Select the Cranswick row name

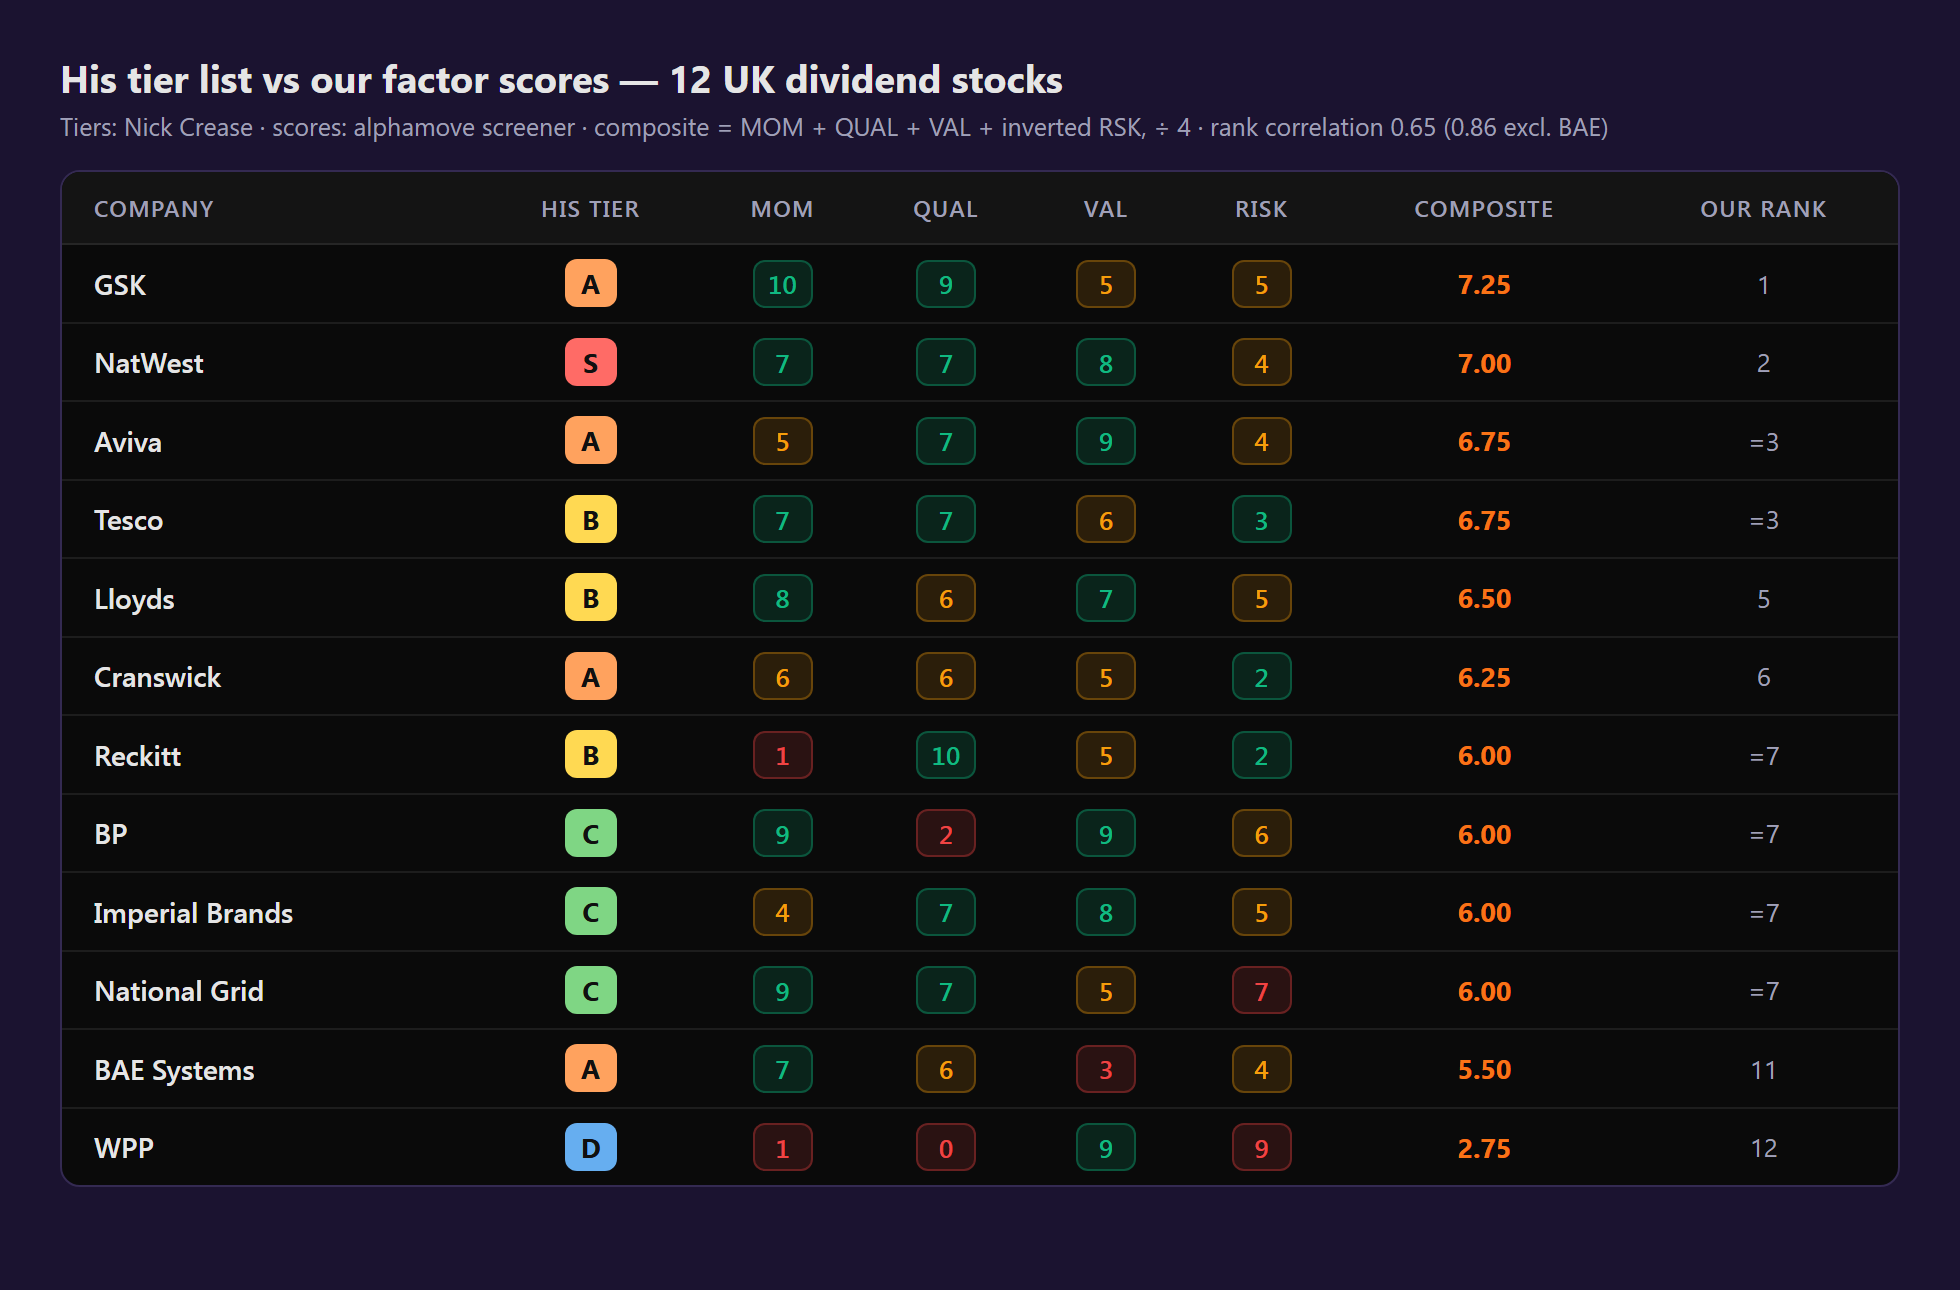(x=157, y=677)
